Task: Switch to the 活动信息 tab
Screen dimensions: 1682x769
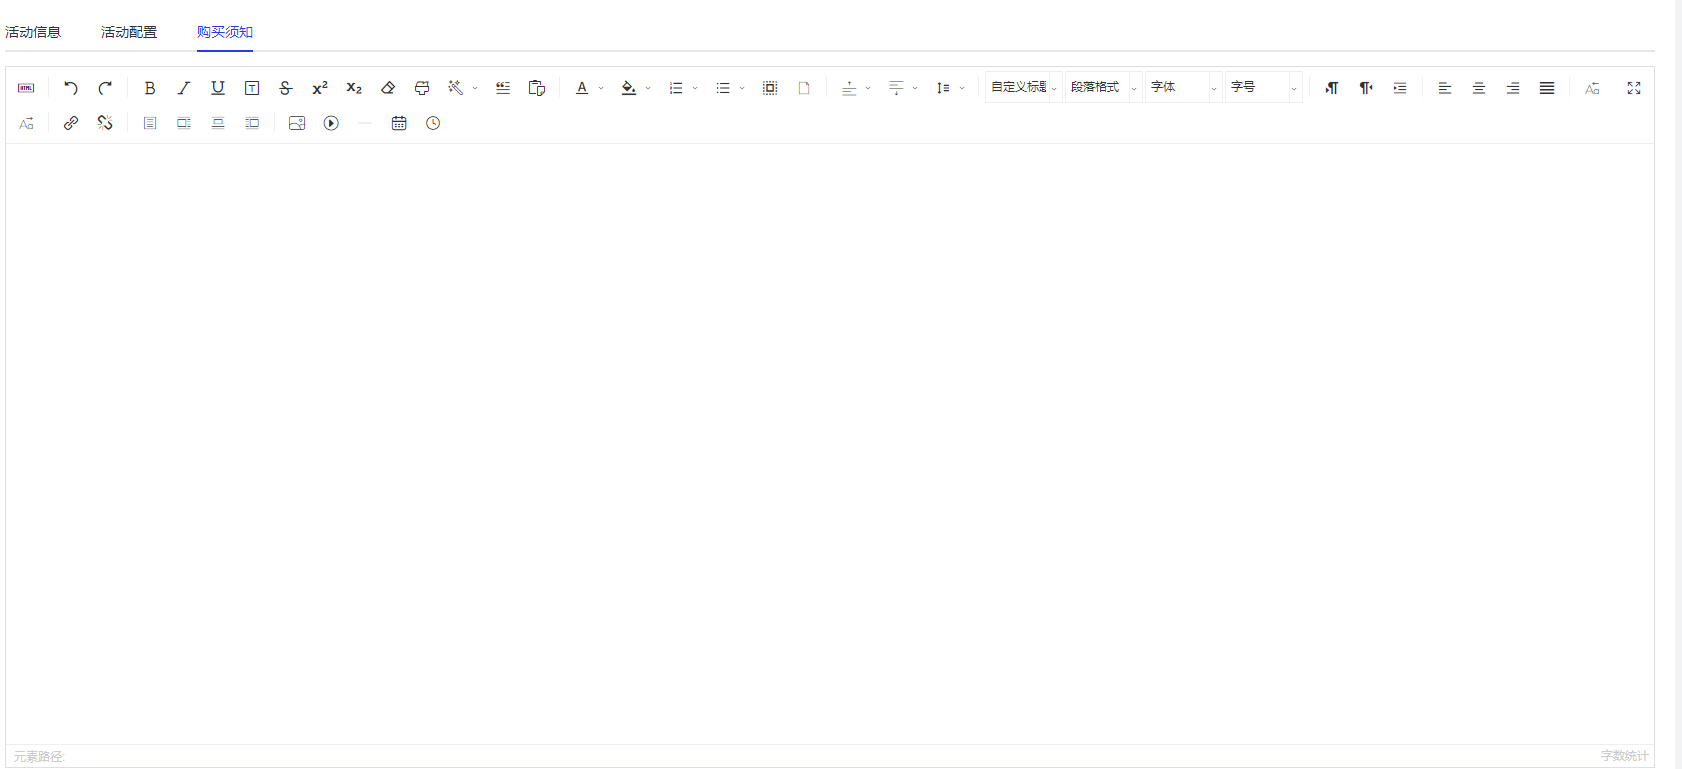Action: tap(33, 32)
